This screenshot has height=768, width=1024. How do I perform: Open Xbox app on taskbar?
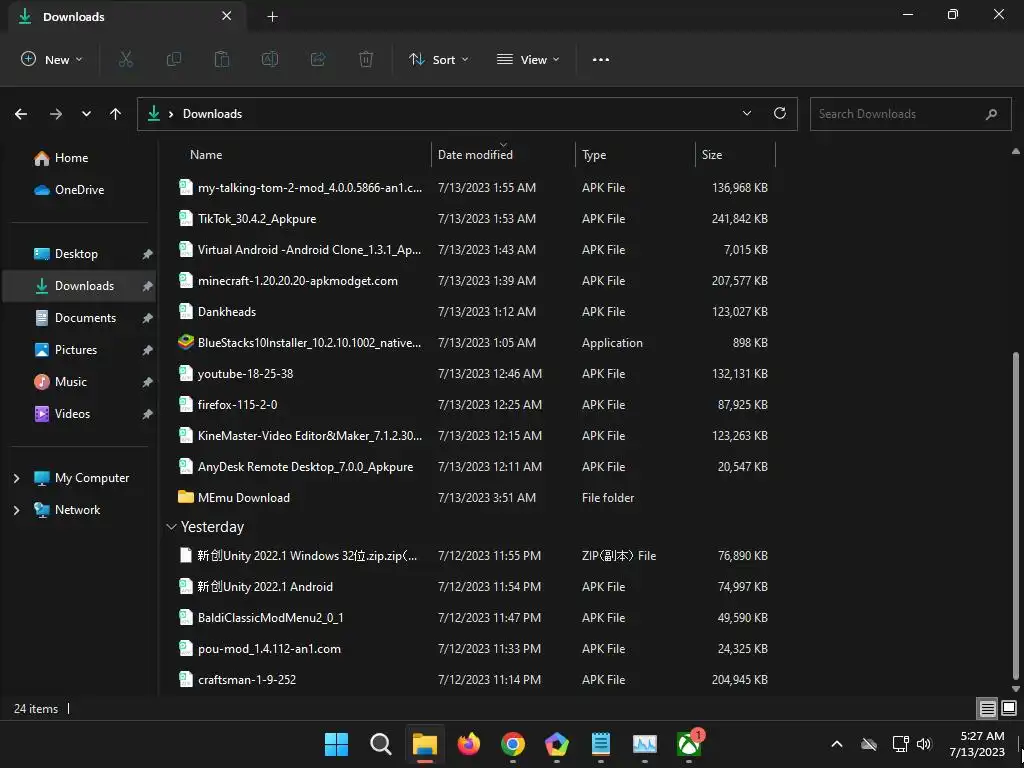point(689,744)
